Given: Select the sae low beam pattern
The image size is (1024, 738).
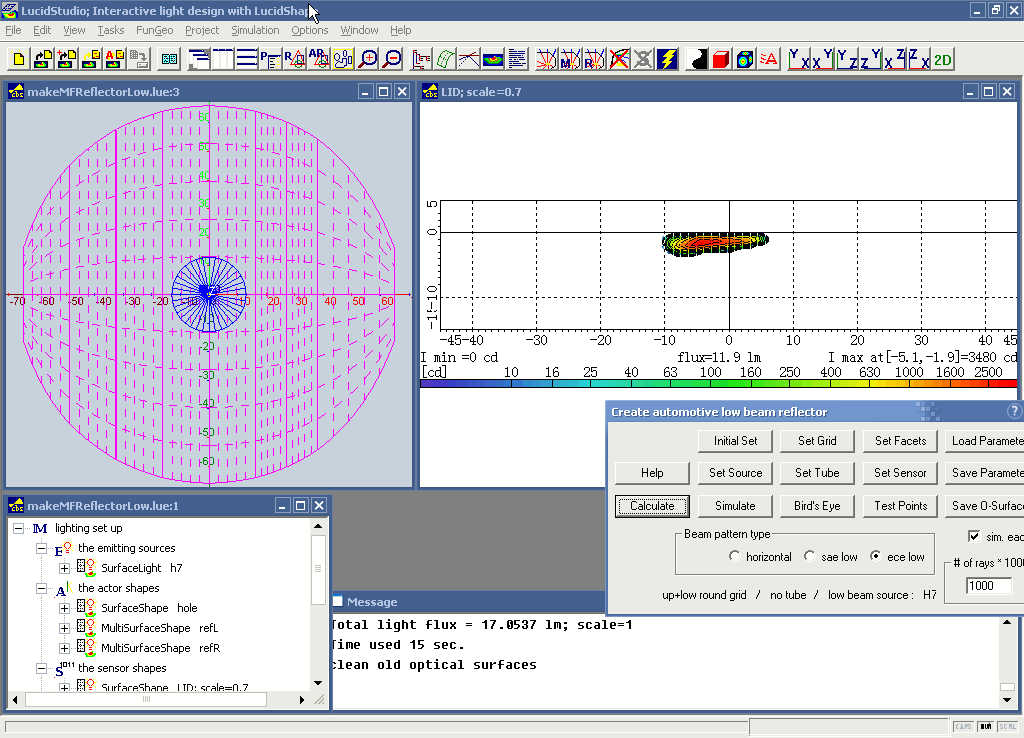Looking at the screenshot, I should pos(810,556).
